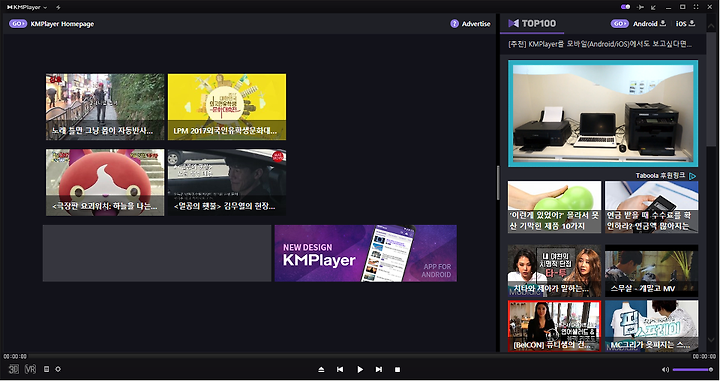Viewport: 720px width, 381px height.
Task: Open the MC그리 video thumbnail
Action: pyautogui.click(x=652, y=326)
